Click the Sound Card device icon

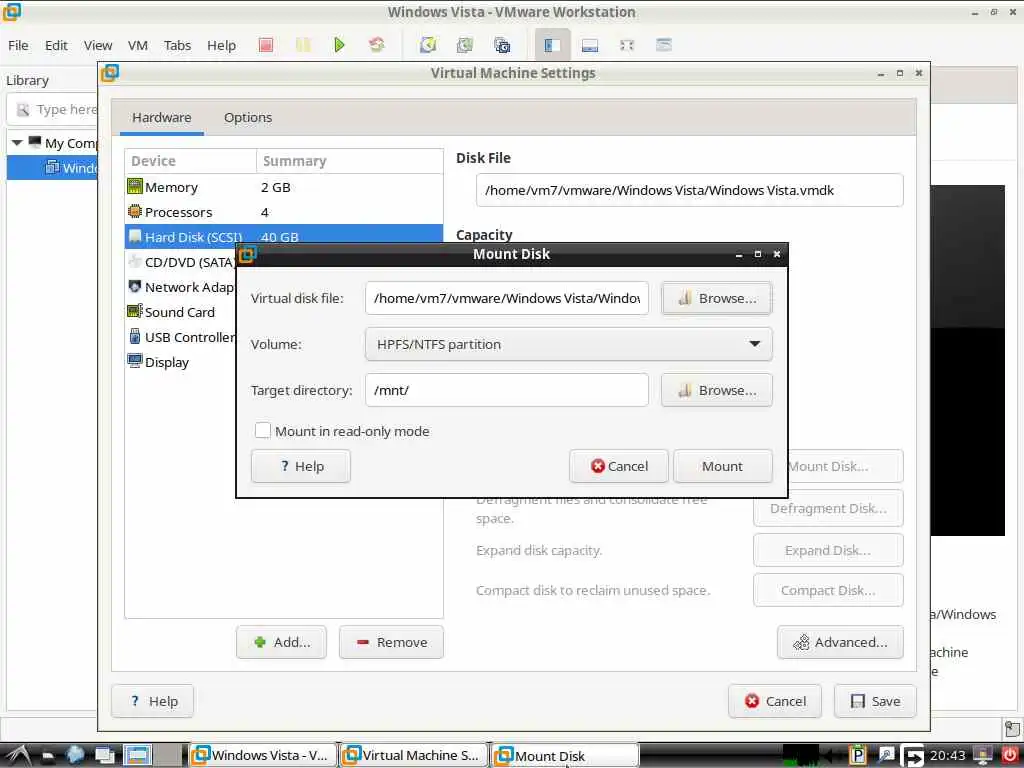coord(135,312)
